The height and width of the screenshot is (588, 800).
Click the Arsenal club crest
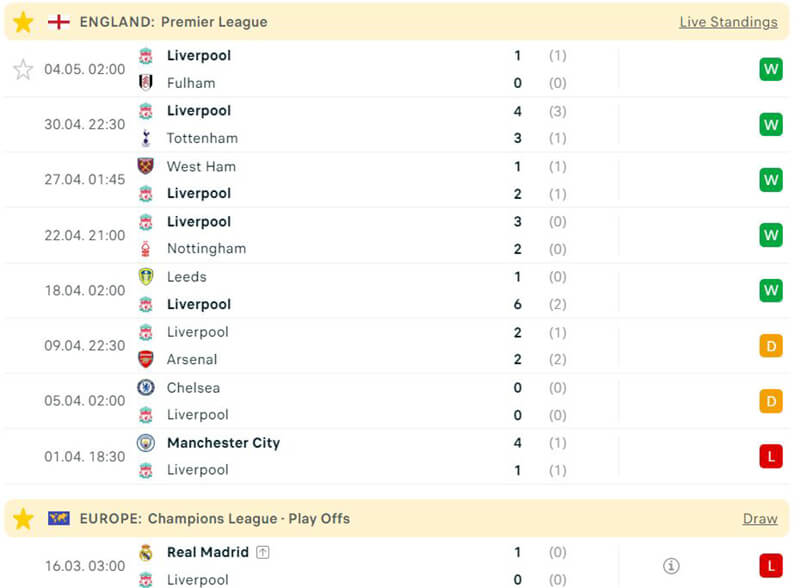point(146,359)
